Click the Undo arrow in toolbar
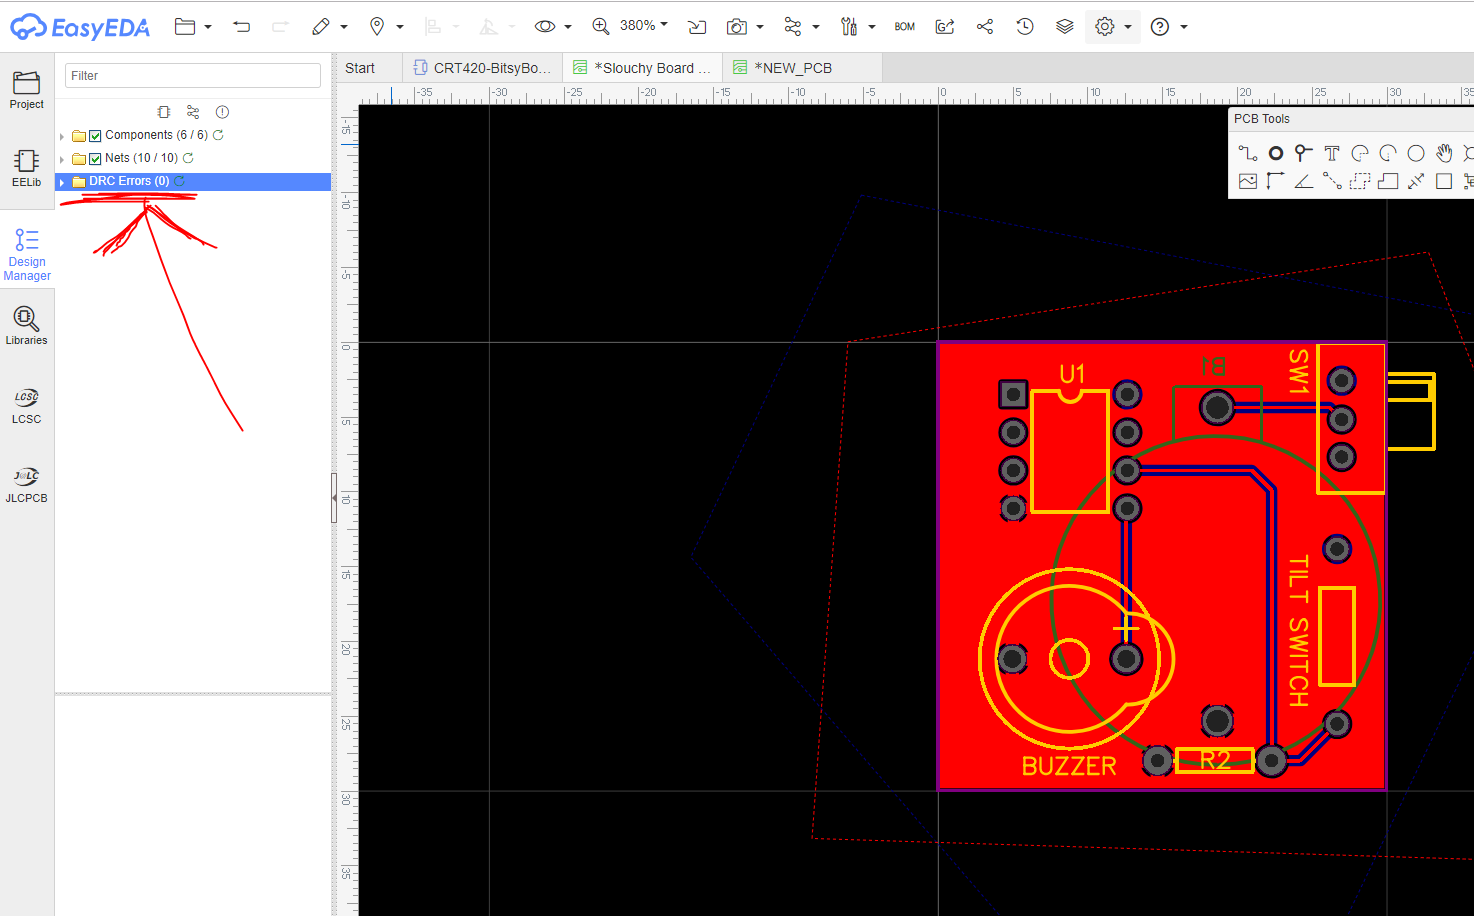The height and width of the screenshot is (916, 1474). (x=241, y=27)
